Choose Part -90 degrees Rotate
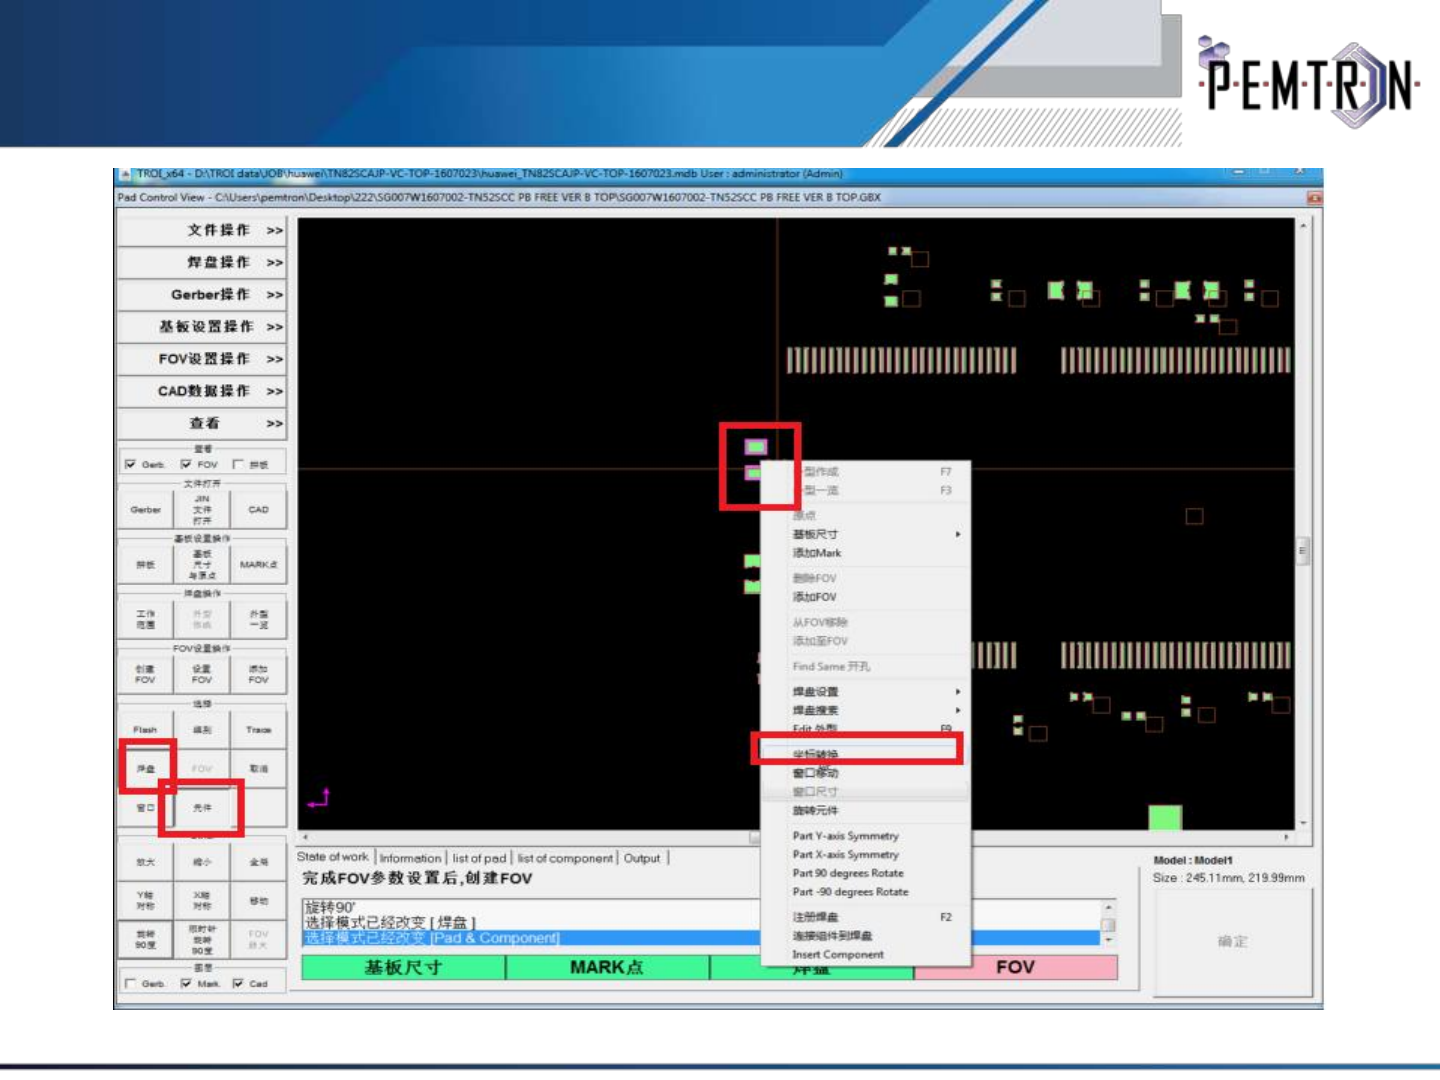The height and width of the screenshot is (1080, 1440). 866,892
